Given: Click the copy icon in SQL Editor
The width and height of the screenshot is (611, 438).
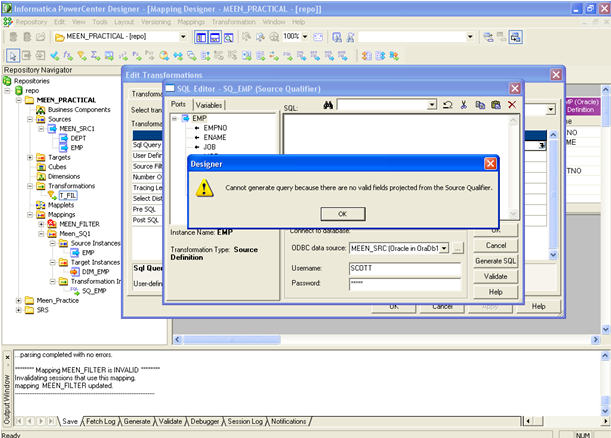Looking at the screenshot, I should tap(480, 104).
